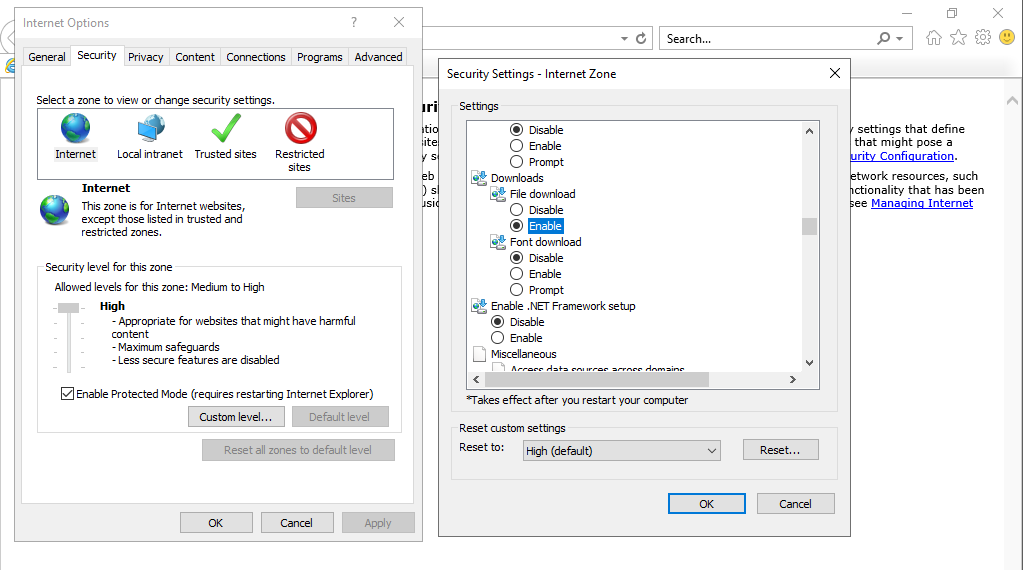Select Disable under File download

tap(517, 210)
